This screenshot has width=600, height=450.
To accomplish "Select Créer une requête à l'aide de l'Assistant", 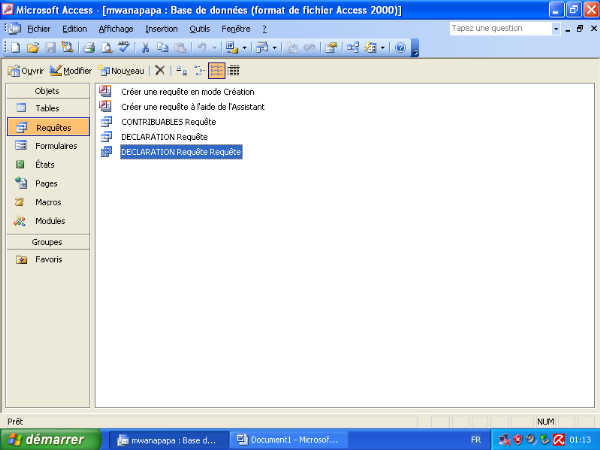I will (193, 107).
